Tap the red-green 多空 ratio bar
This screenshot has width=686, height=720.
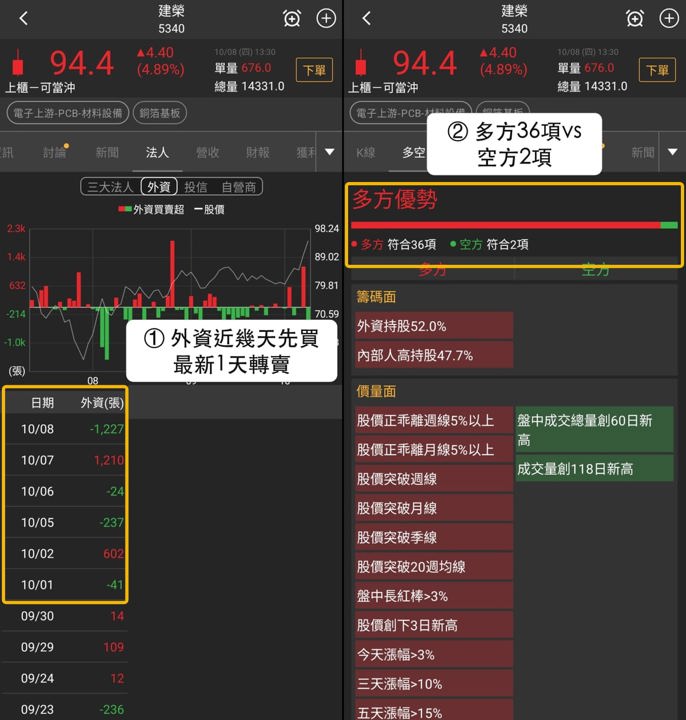[514, 225]
